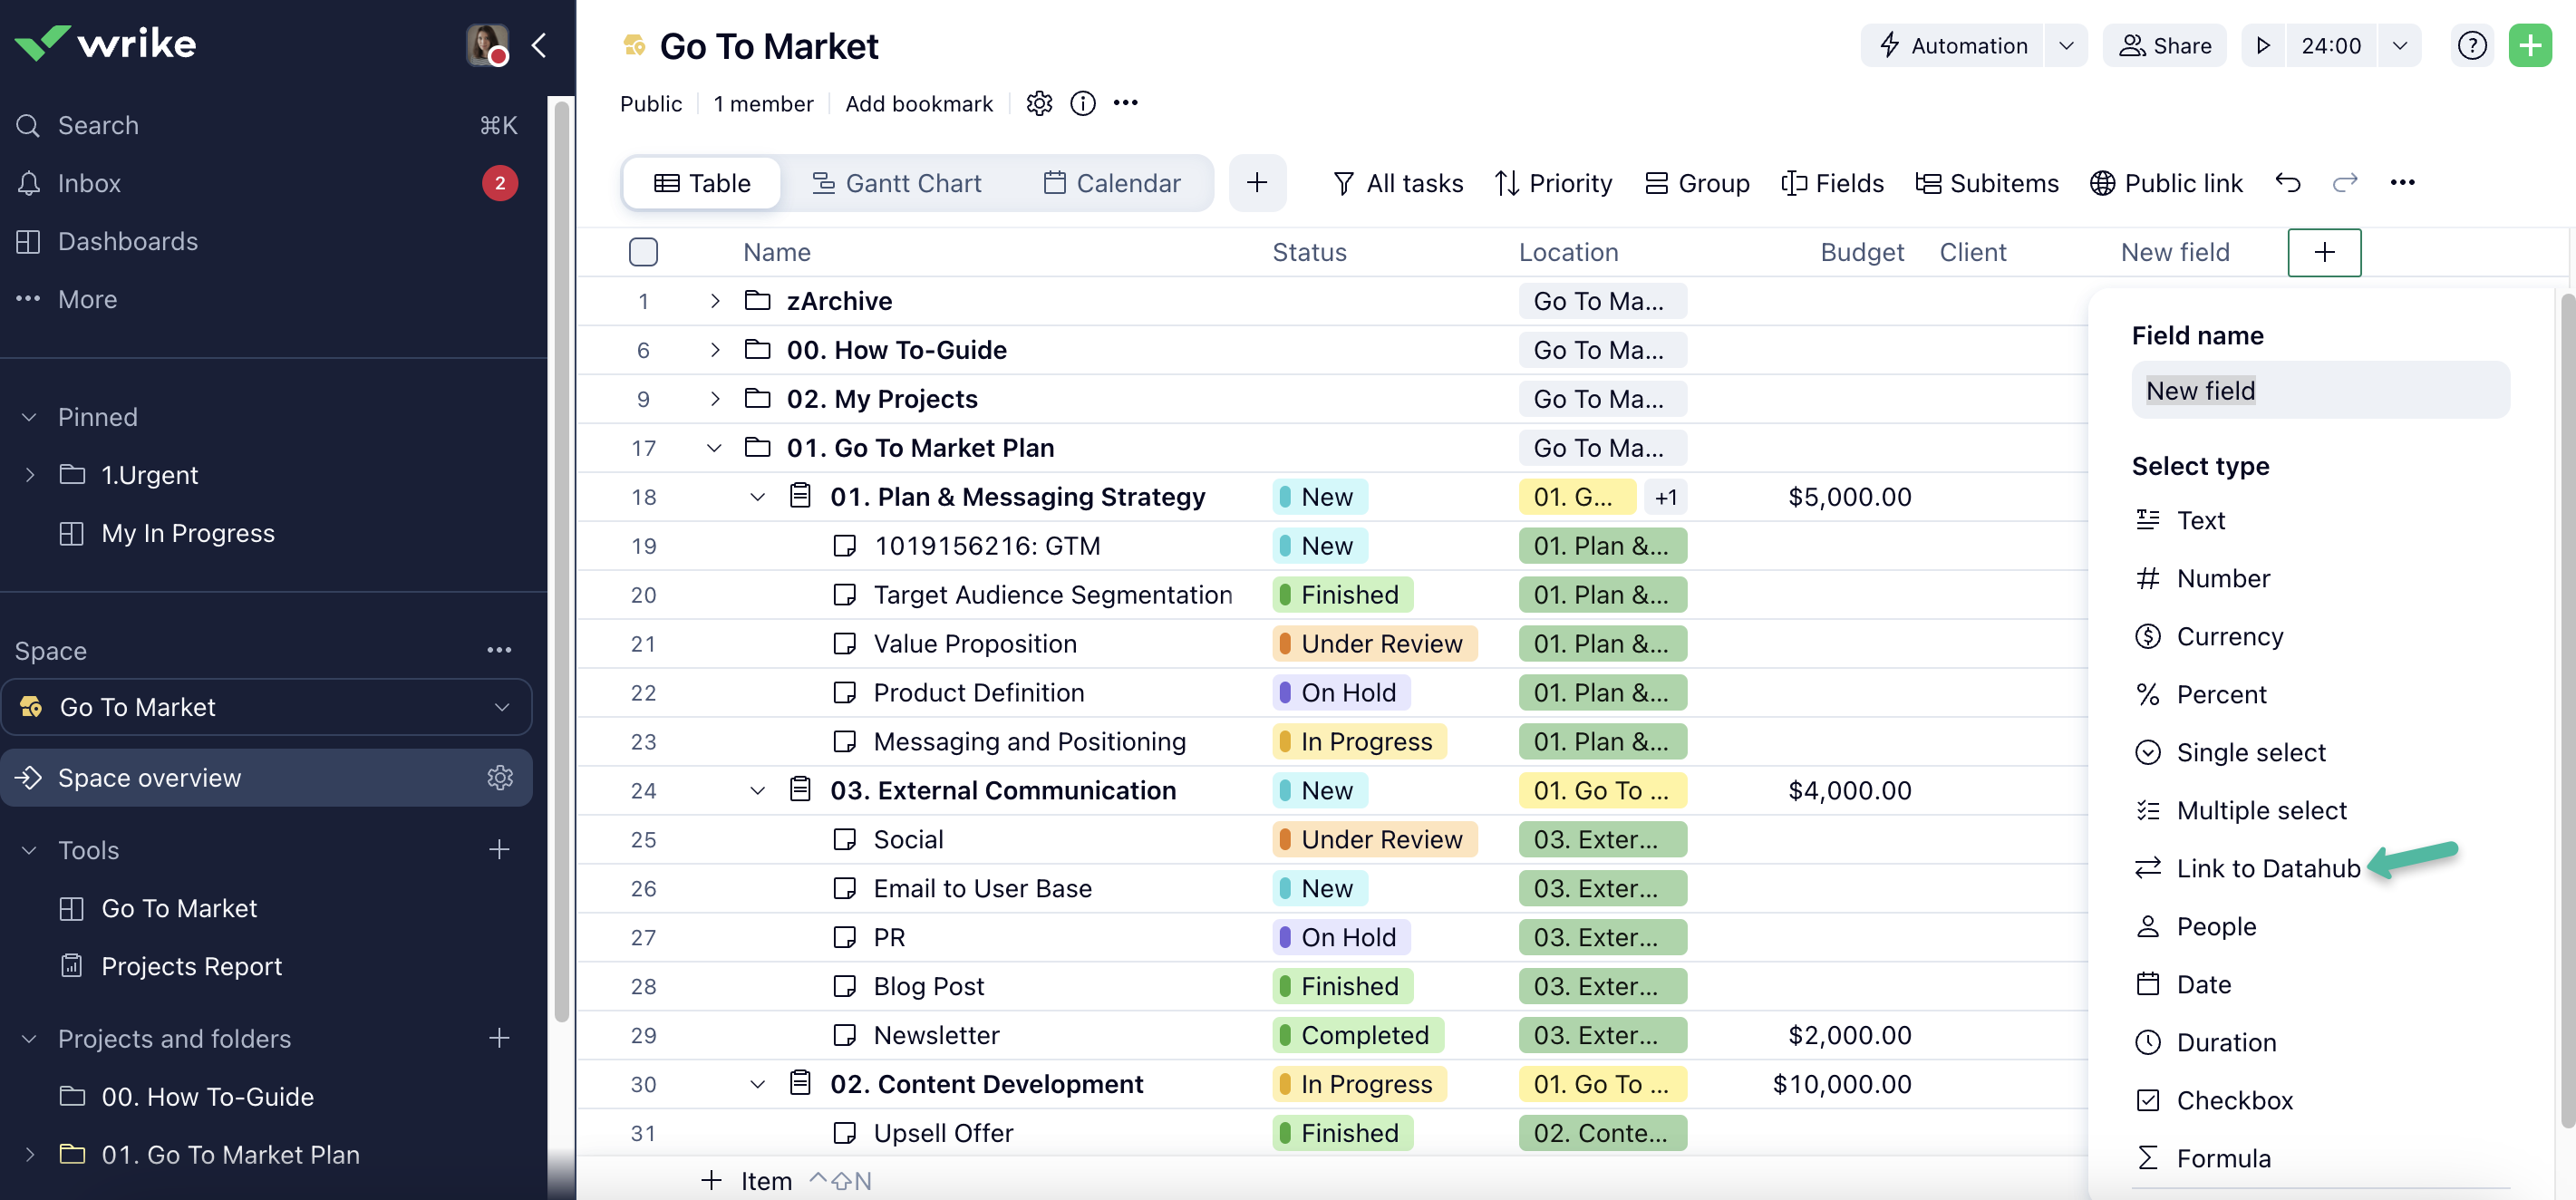Click the Under Review status of Value Proposition
This screenshot has width=2576, height=1200.
click(x=1375, y=644)
